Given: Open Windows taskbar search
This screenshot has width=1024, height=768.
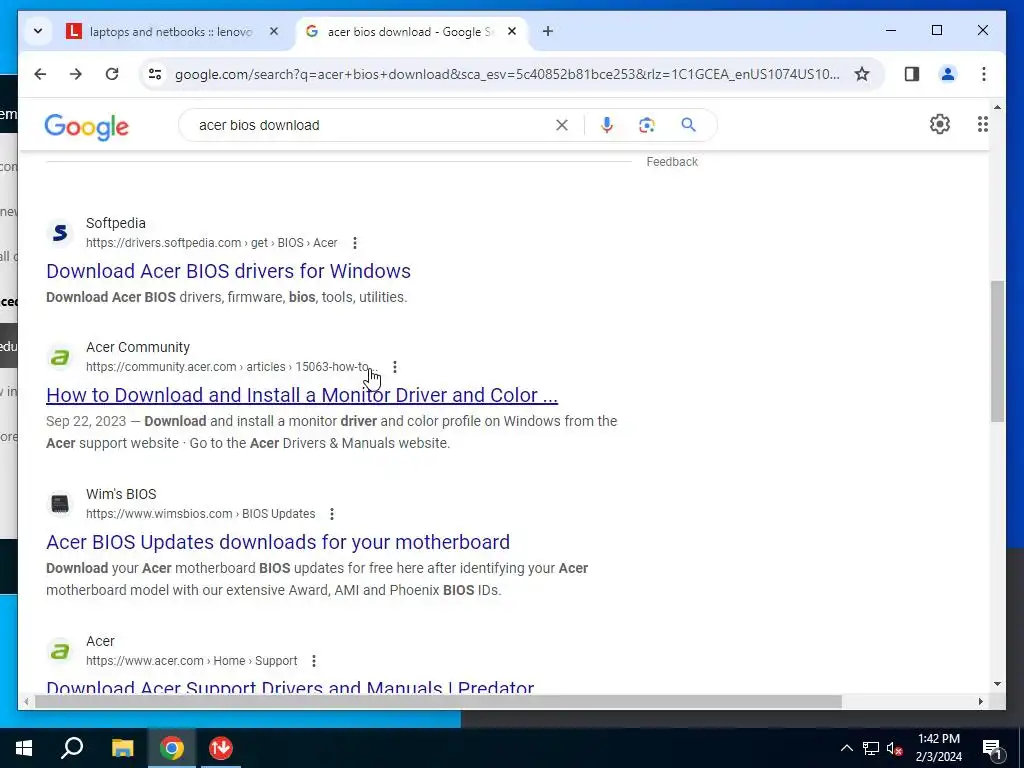Looking at the screenshot, I should point(72,748).
